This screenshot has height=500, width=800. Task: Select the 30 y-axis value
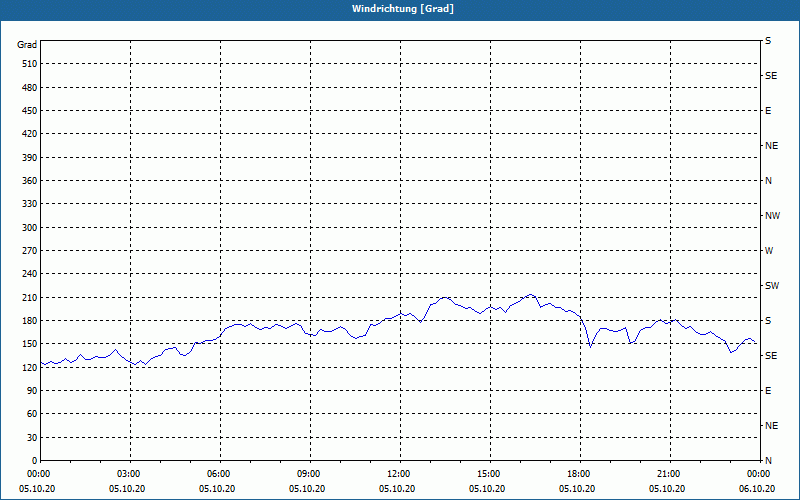tap(32, 438)
